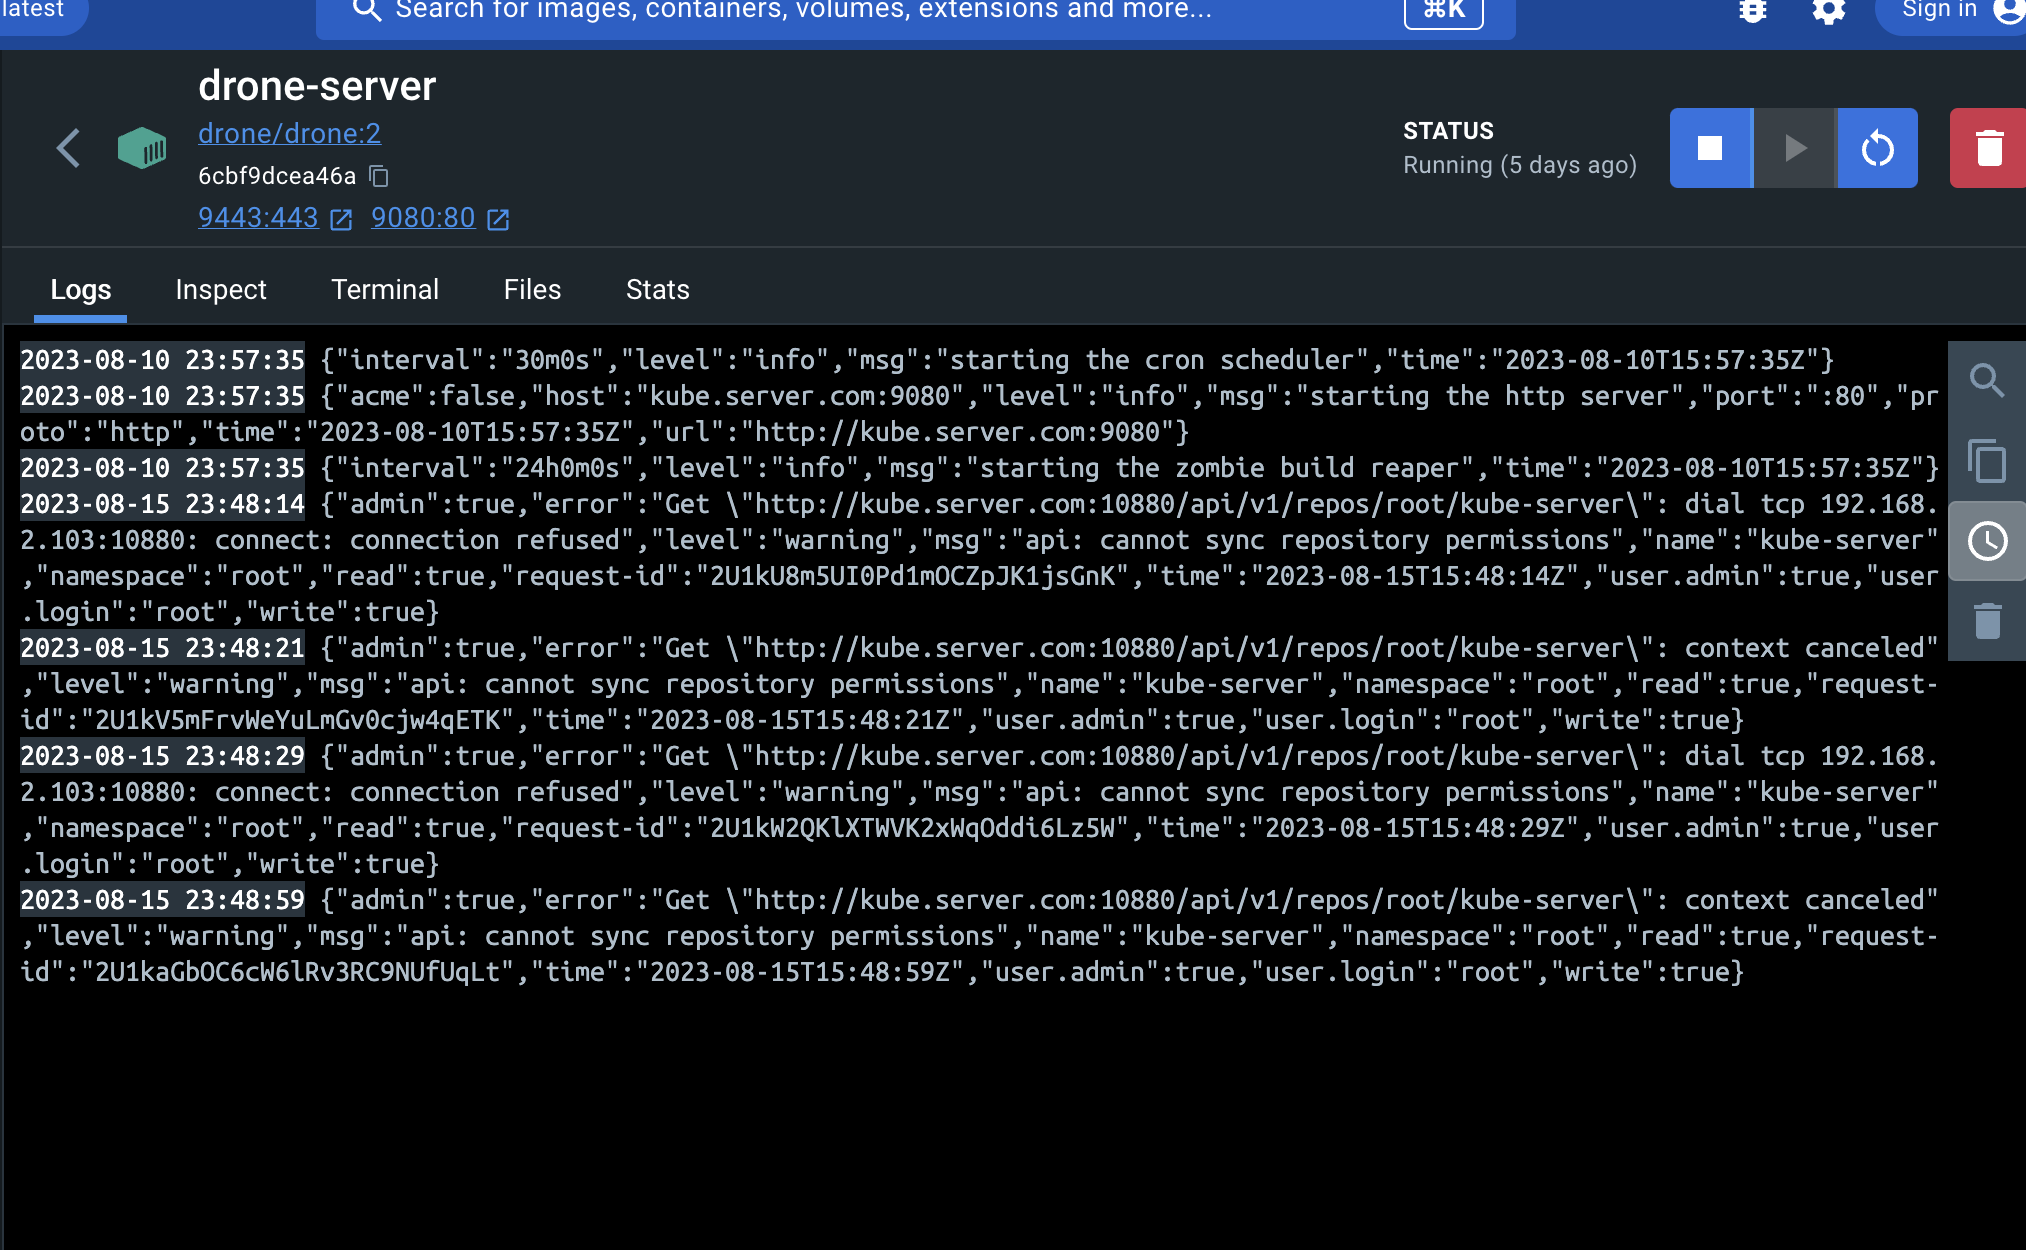2026x1250 pixels.
Task: Click the Running (5 days ago) status text
Action: tap(1520, 165)
